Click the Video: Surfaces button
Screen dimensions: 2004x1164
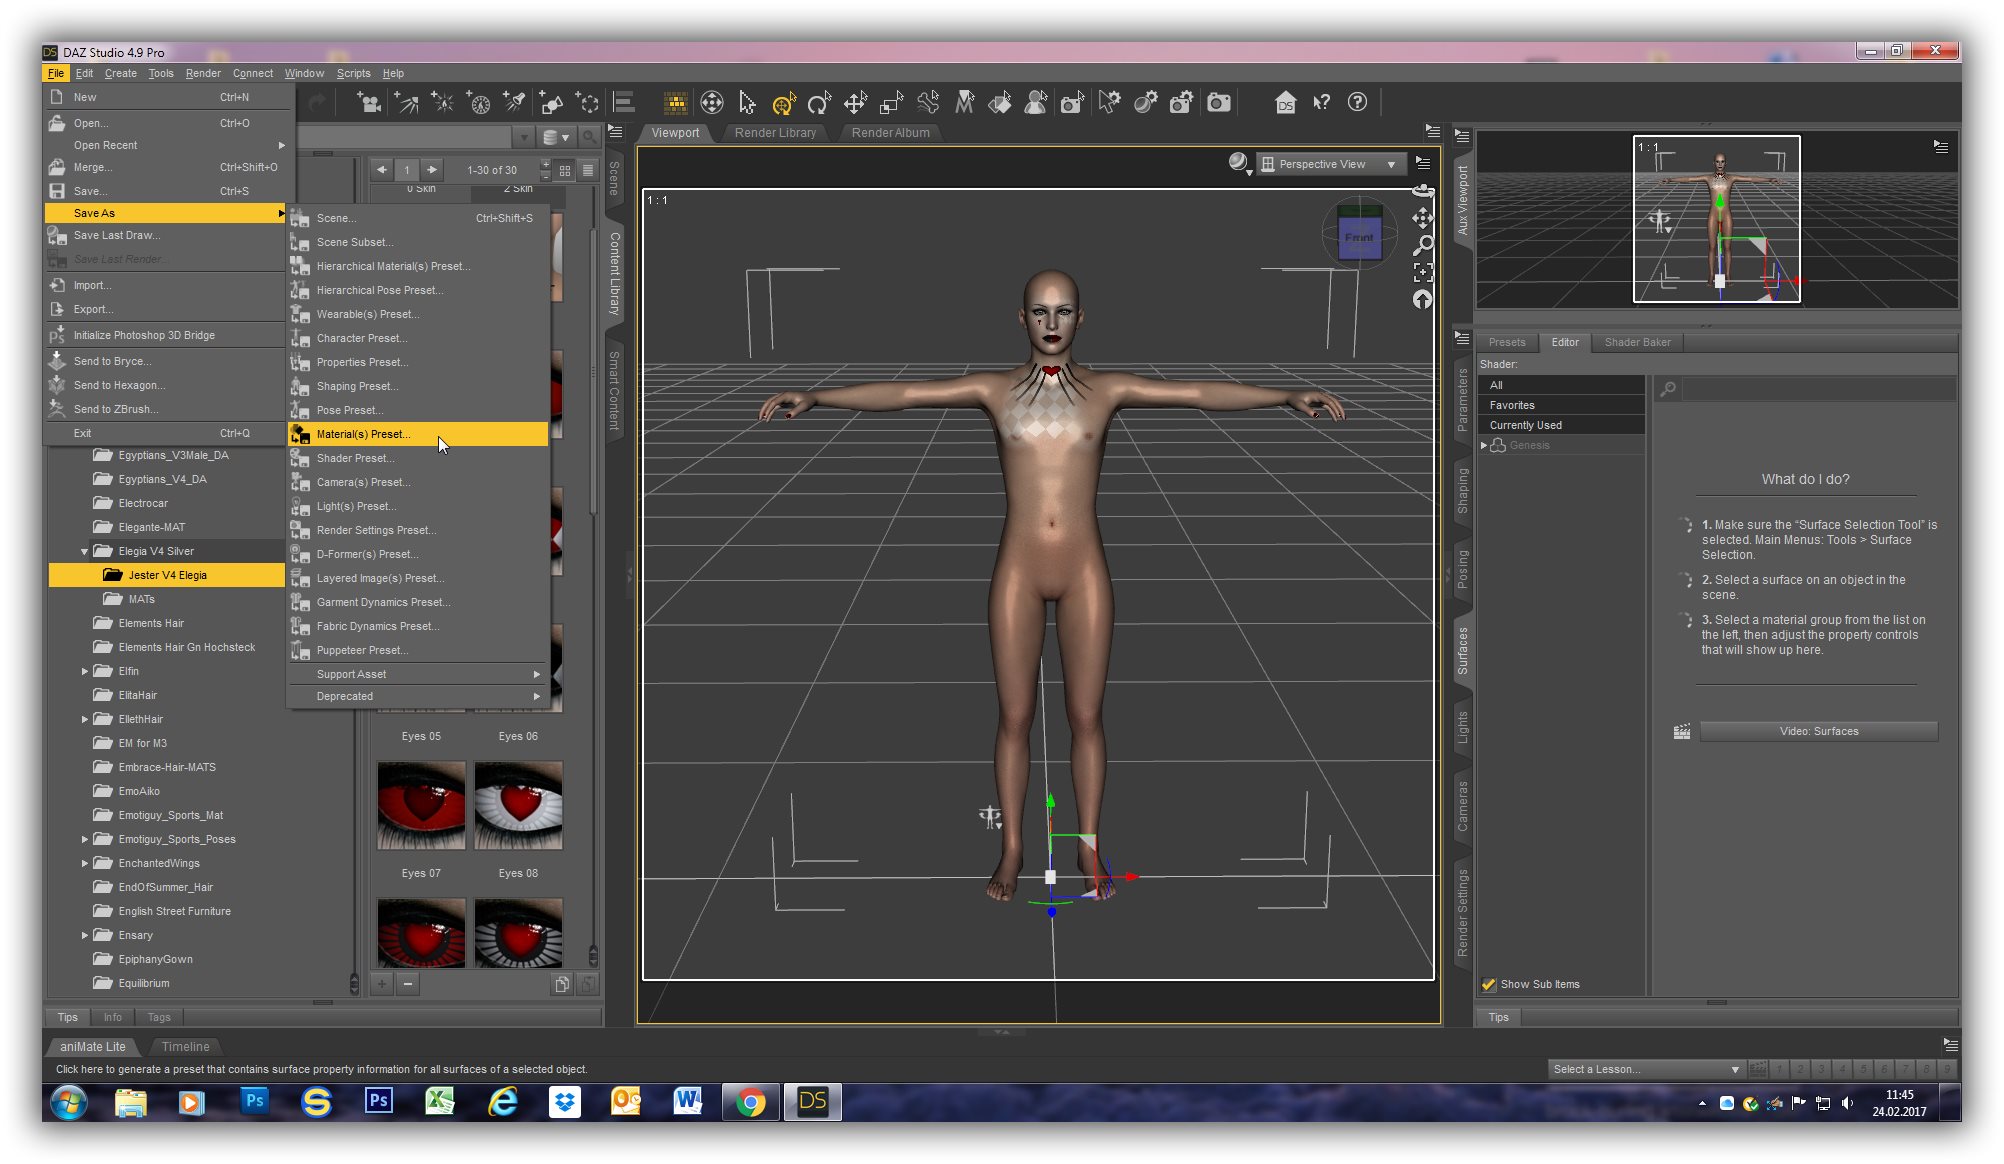[1818, 732]
